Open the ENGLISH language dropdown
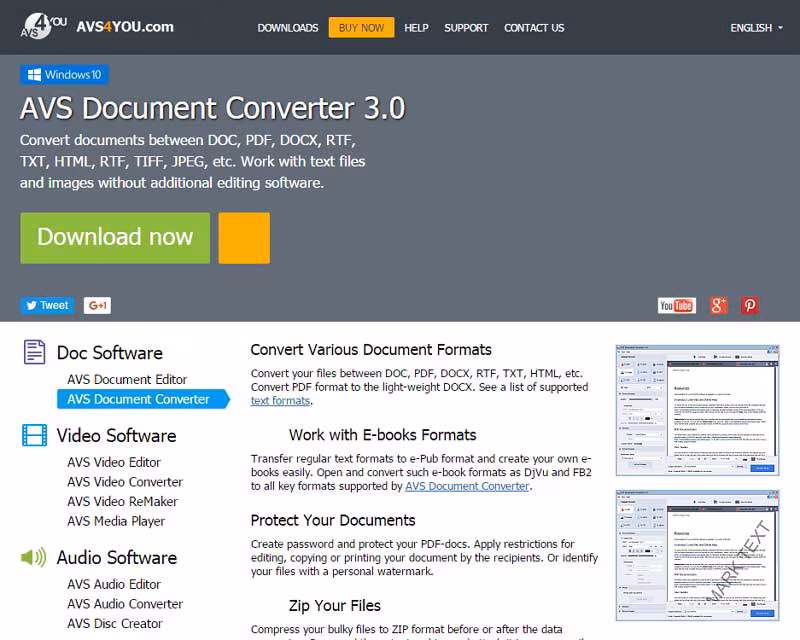 pyautogui.click(x=756, y=28)
